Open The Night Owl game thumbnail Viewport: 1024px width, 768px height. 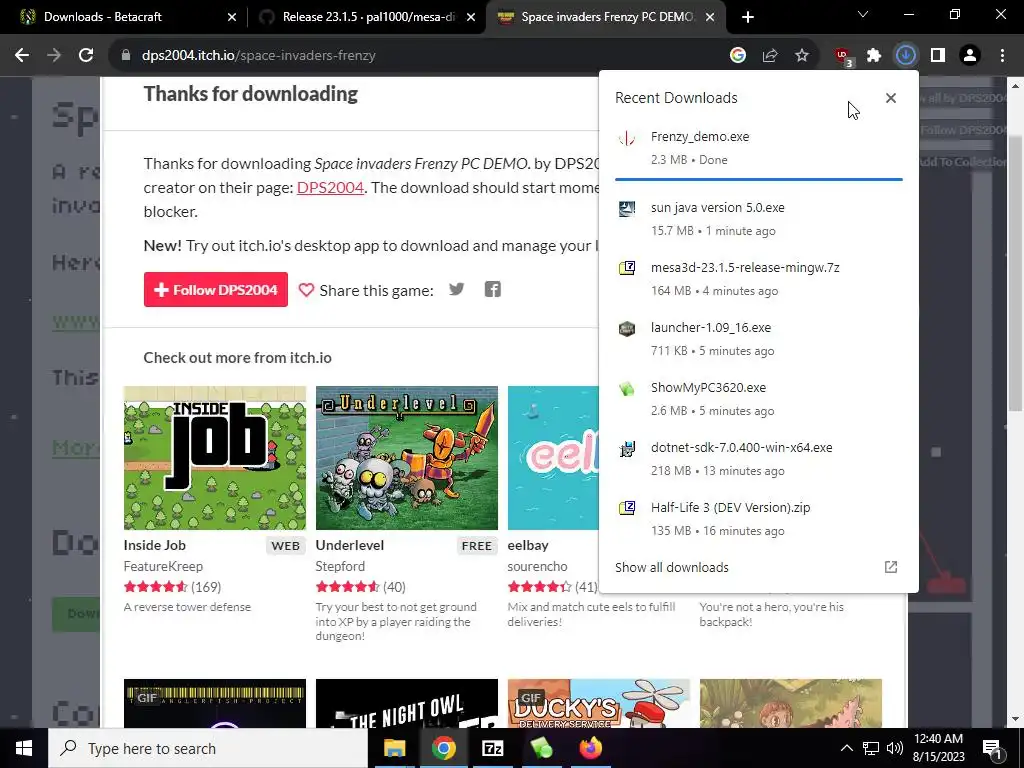point(407,703)
